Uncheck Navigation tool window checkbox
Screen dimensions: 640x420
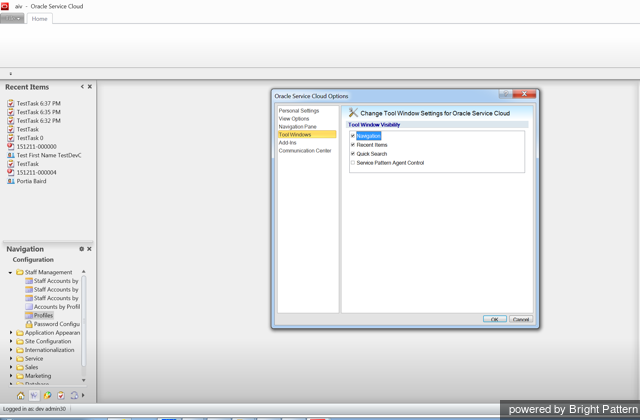353,136
